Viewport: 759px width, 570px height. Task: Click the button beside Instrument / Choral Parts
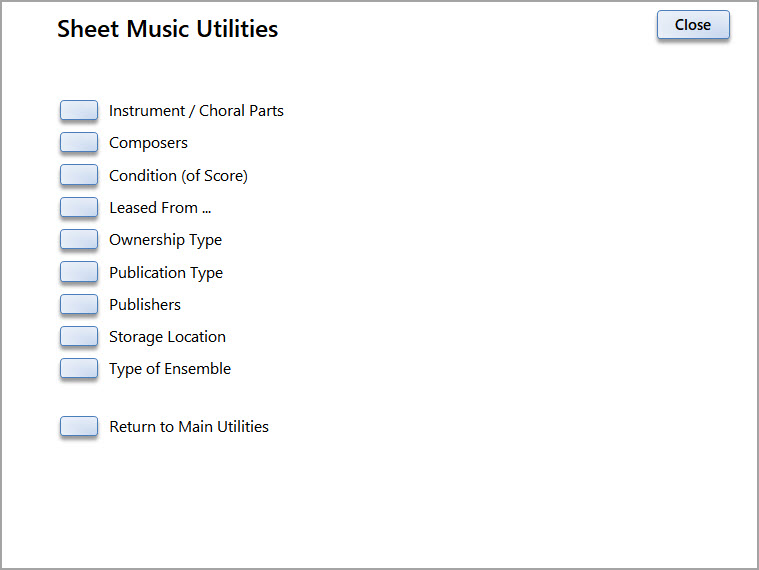tap(79, 111)
